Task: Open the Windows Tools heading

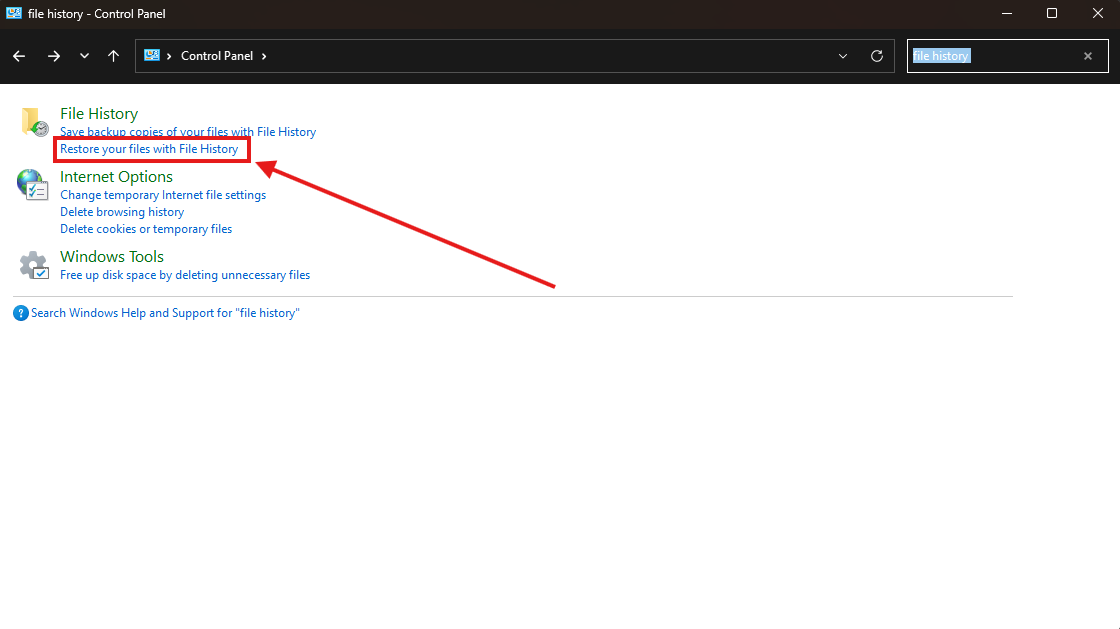Action: coord(112,256)
